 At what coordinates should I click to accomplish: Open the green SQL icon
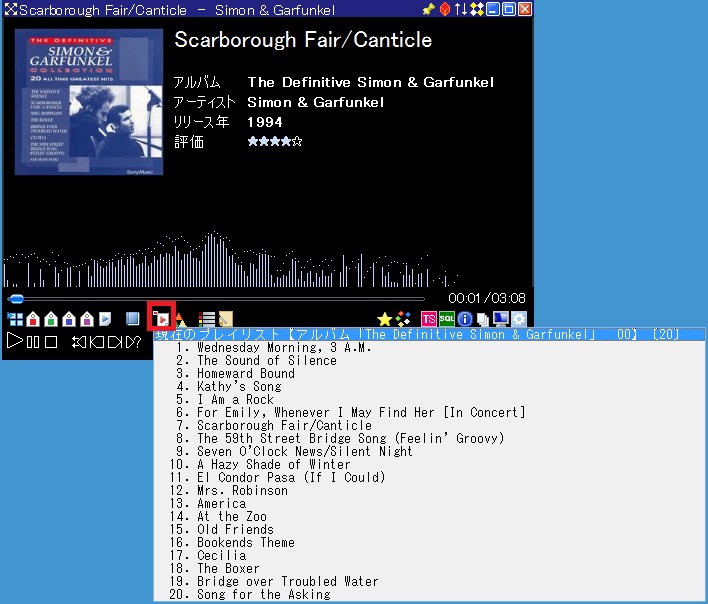(447, 319)
